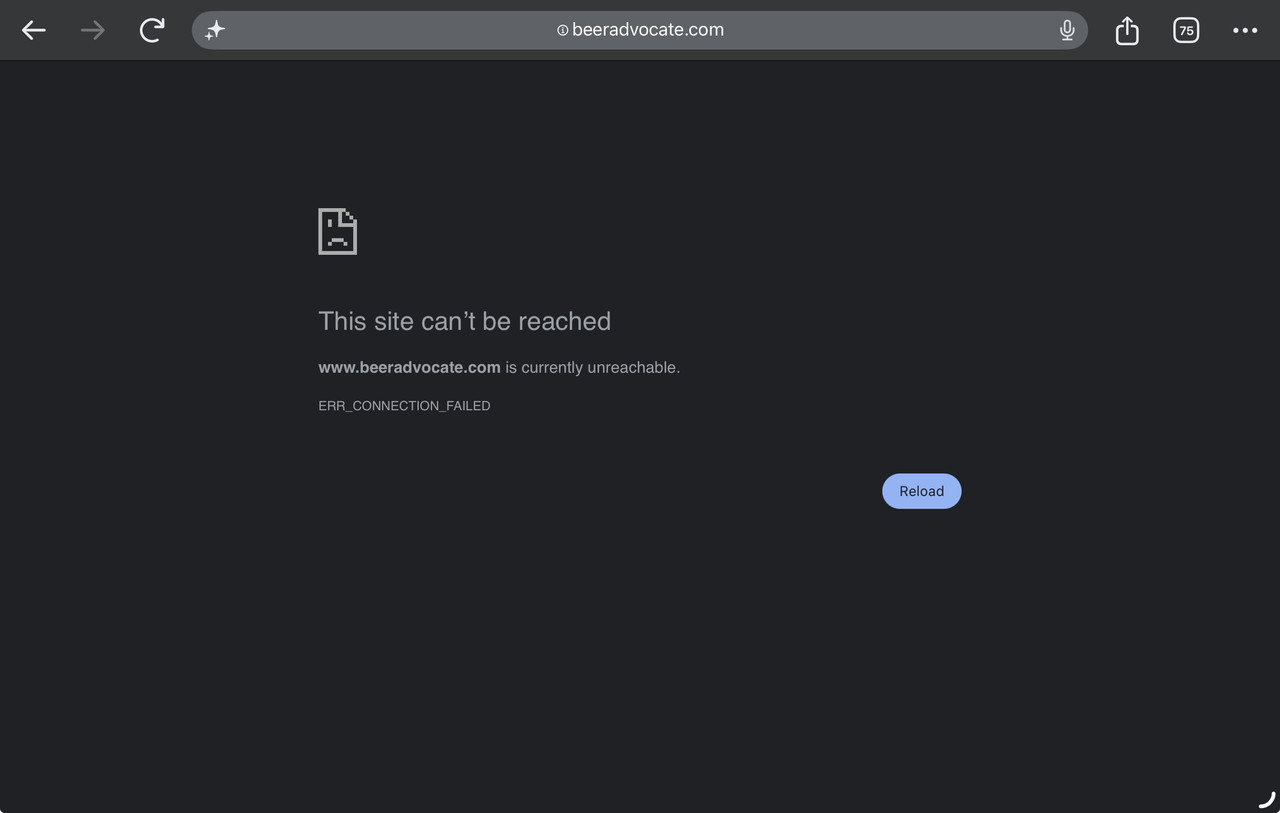The height and width of the screenshot is (813, 1280).
Task: Select the ERR_CONNECTION_FAILED error code
Action: coord(404,406)
